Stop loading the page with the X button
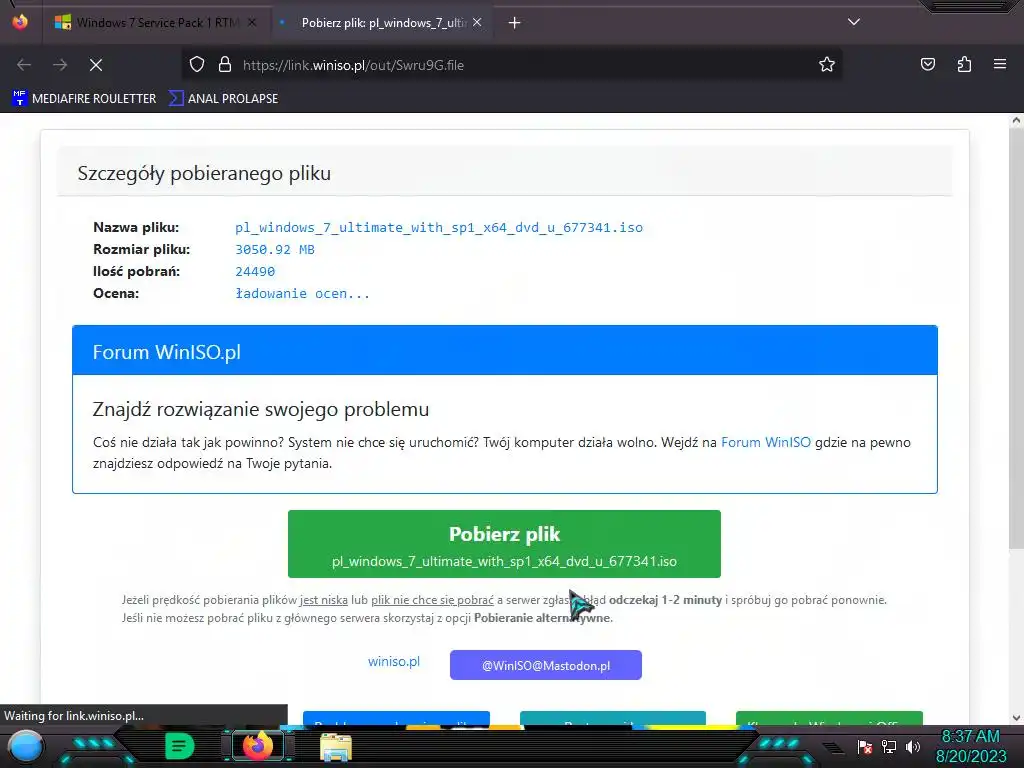1024x768 pixels. pyautogui.click(x=96, y=65)
